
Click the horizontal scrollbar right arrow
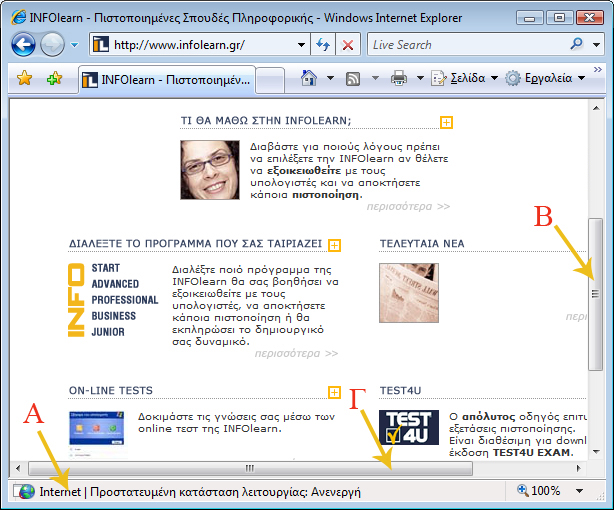[x=578, y=468]
